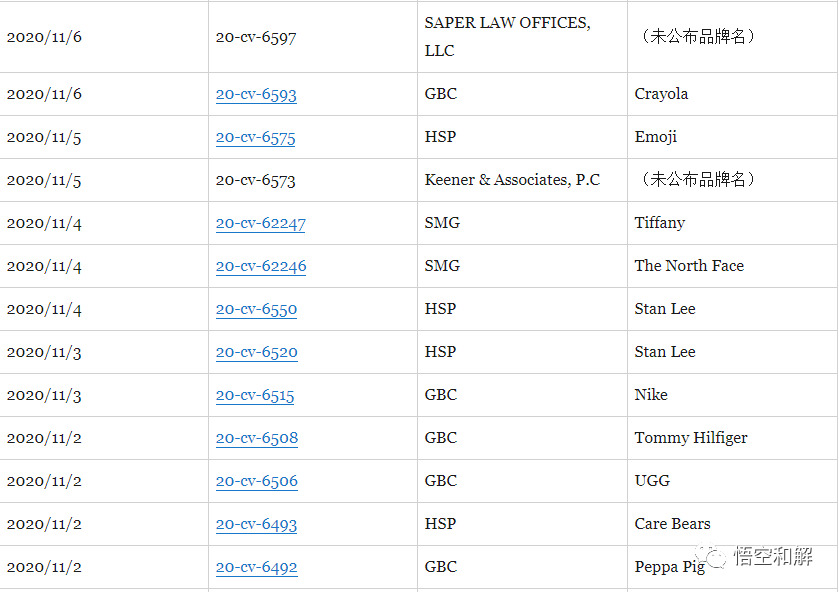Open case link 20-cv-6593
The height and width of the screenshot is (592, 839).
256,94
